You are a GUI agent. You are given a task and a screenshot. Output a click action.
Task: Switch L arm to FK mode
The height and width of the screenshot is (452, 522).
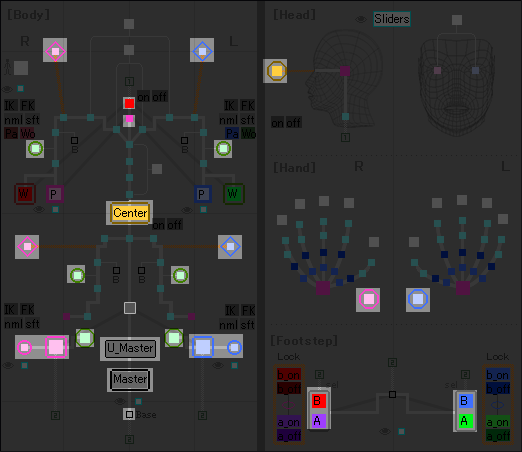point(247,106)
